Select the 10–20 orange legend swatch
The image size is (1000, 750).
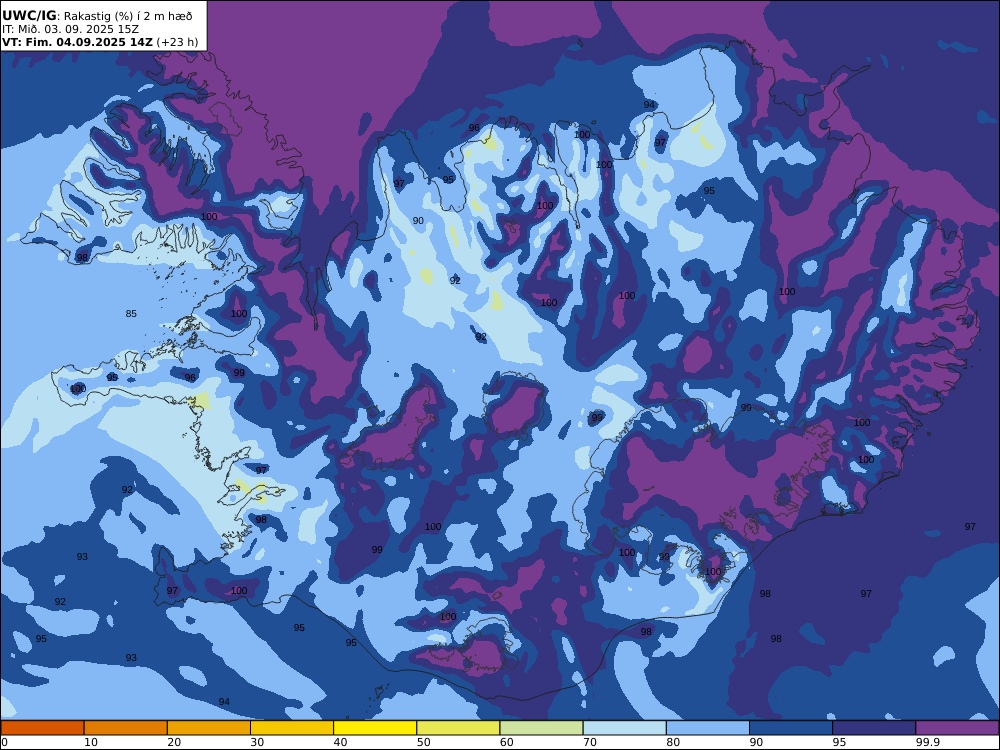coord(126,728)
